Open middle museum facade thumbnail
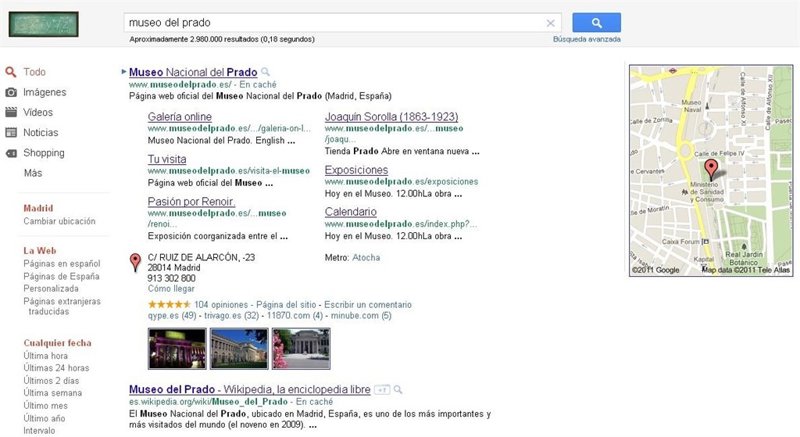This screenshot has width=800, height=437. click(x=239, y=349)
